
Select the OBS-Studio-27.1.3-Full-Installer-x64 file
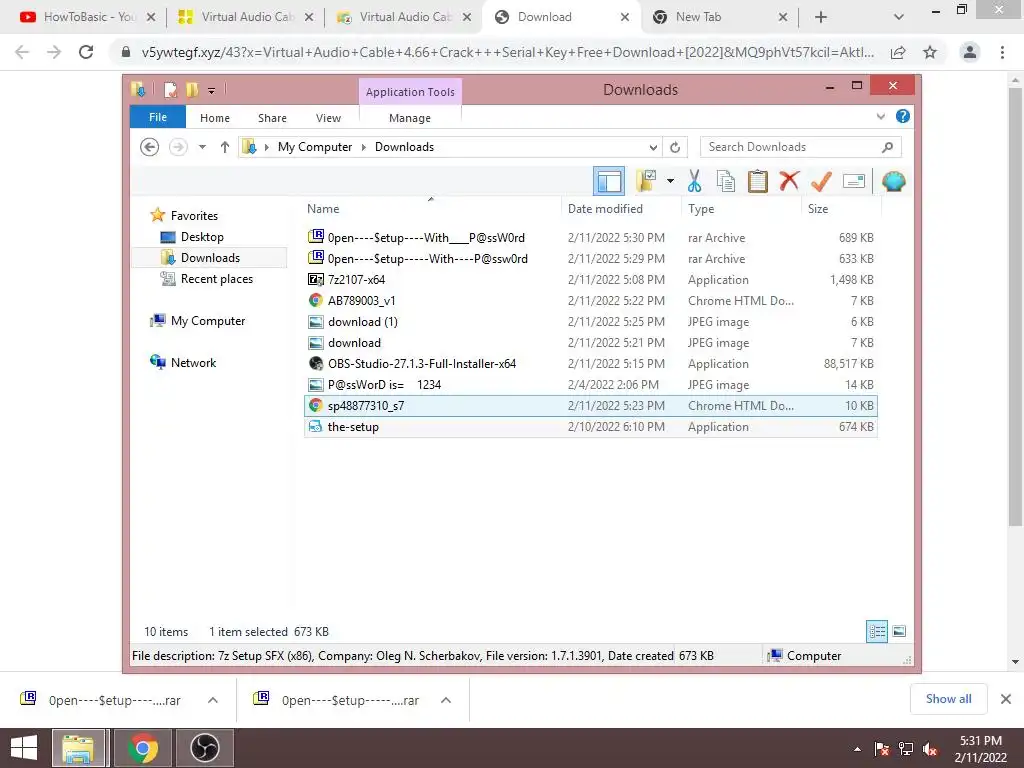click(591, 364)
